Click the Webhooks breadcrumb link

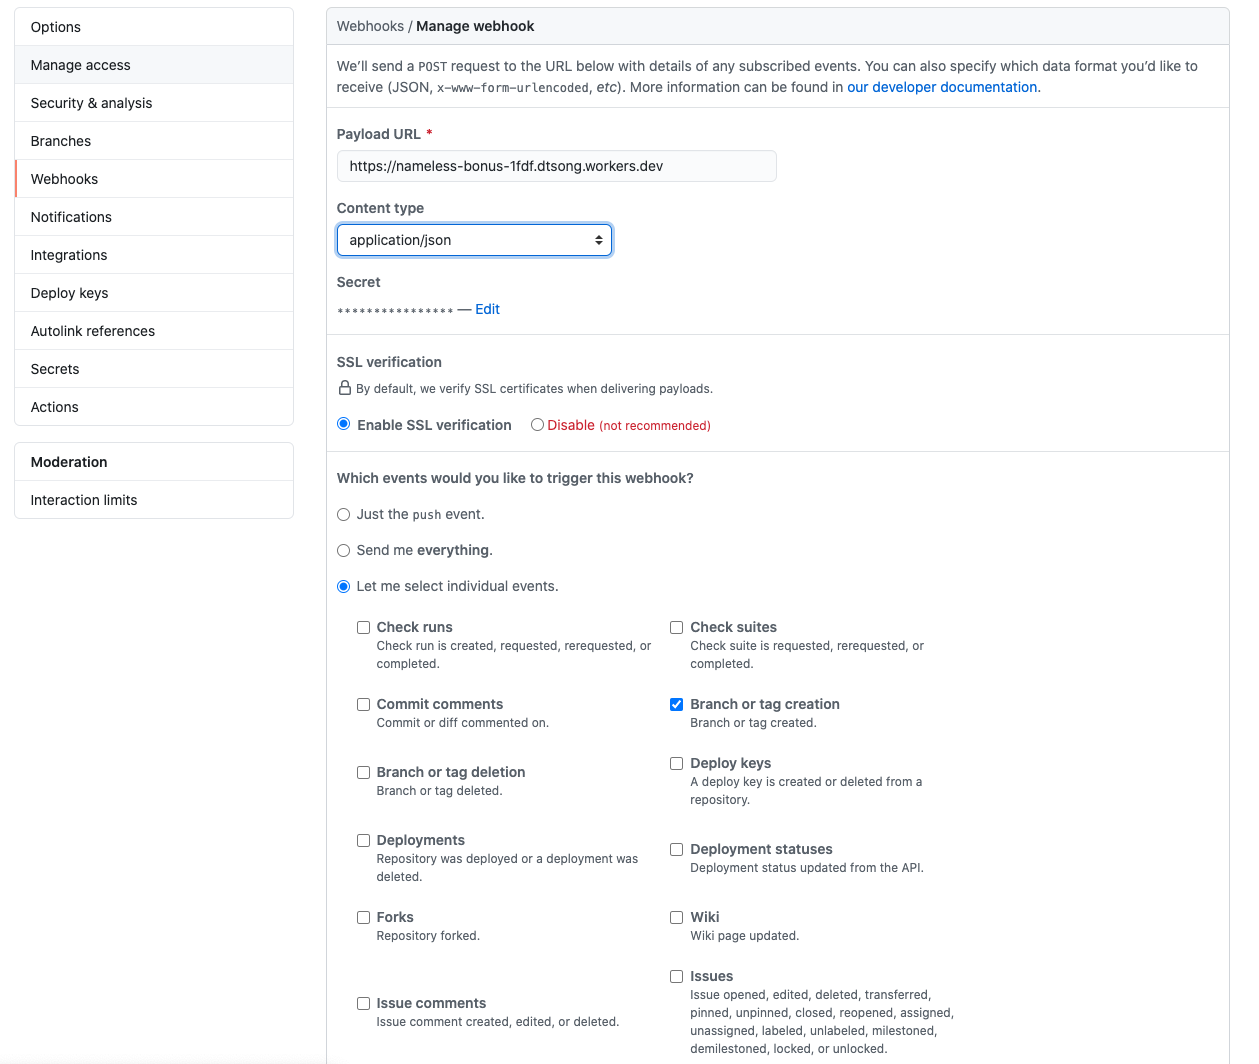[x=370, y=26]
